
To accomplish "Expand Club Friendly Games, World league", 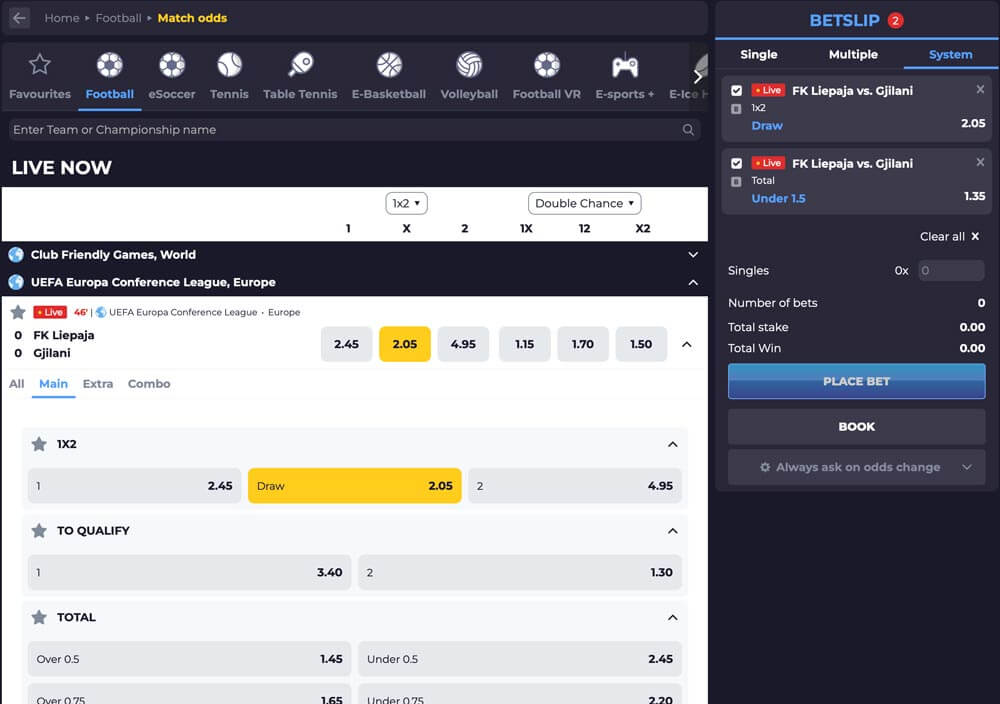I will [x=693, y=255].
